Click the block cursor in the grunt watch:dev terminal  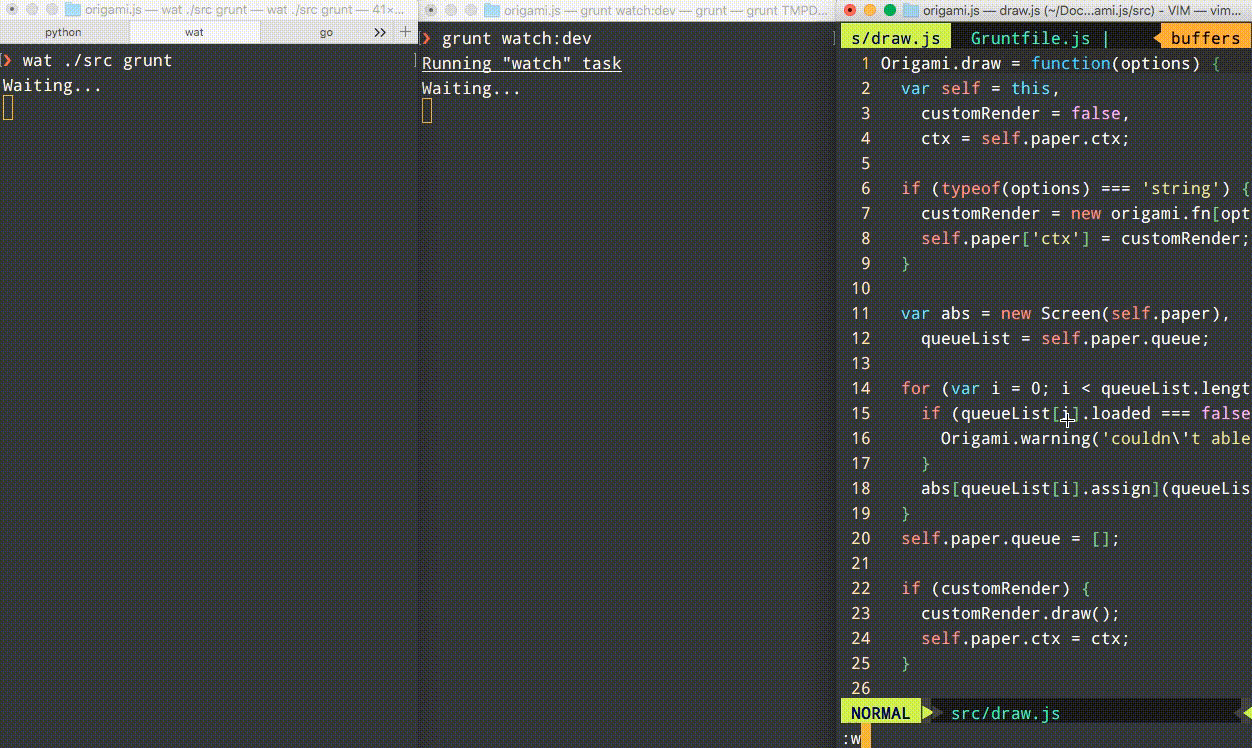point(427,111)
